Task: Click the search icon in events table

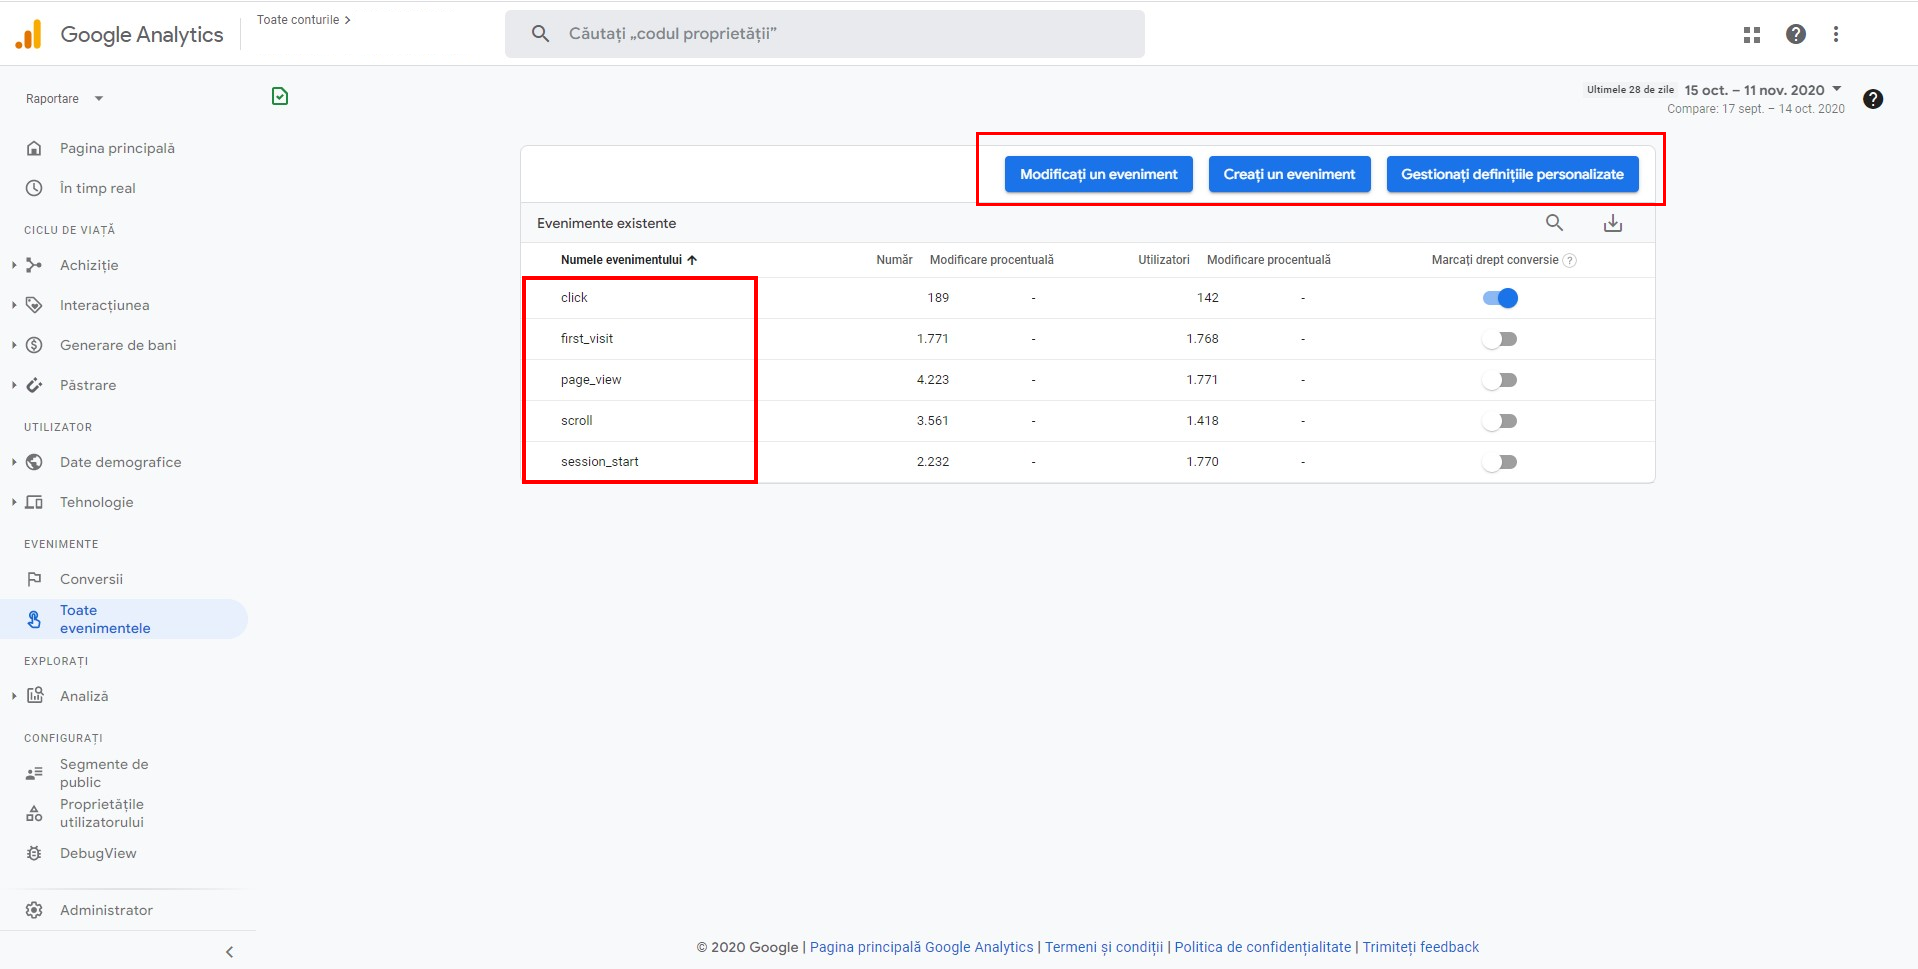Action: (x=1554, y=223)
